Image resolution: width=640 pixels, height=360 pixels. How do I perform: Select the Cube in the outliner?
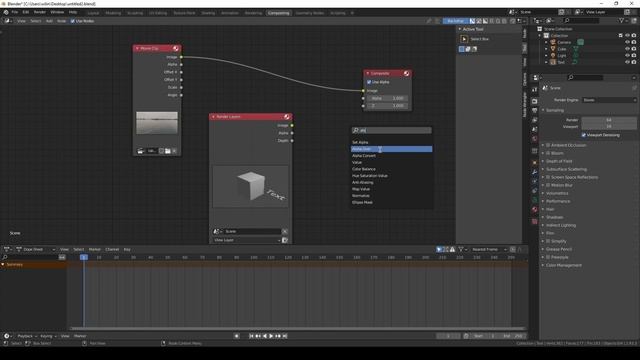[x=562, y=49]
